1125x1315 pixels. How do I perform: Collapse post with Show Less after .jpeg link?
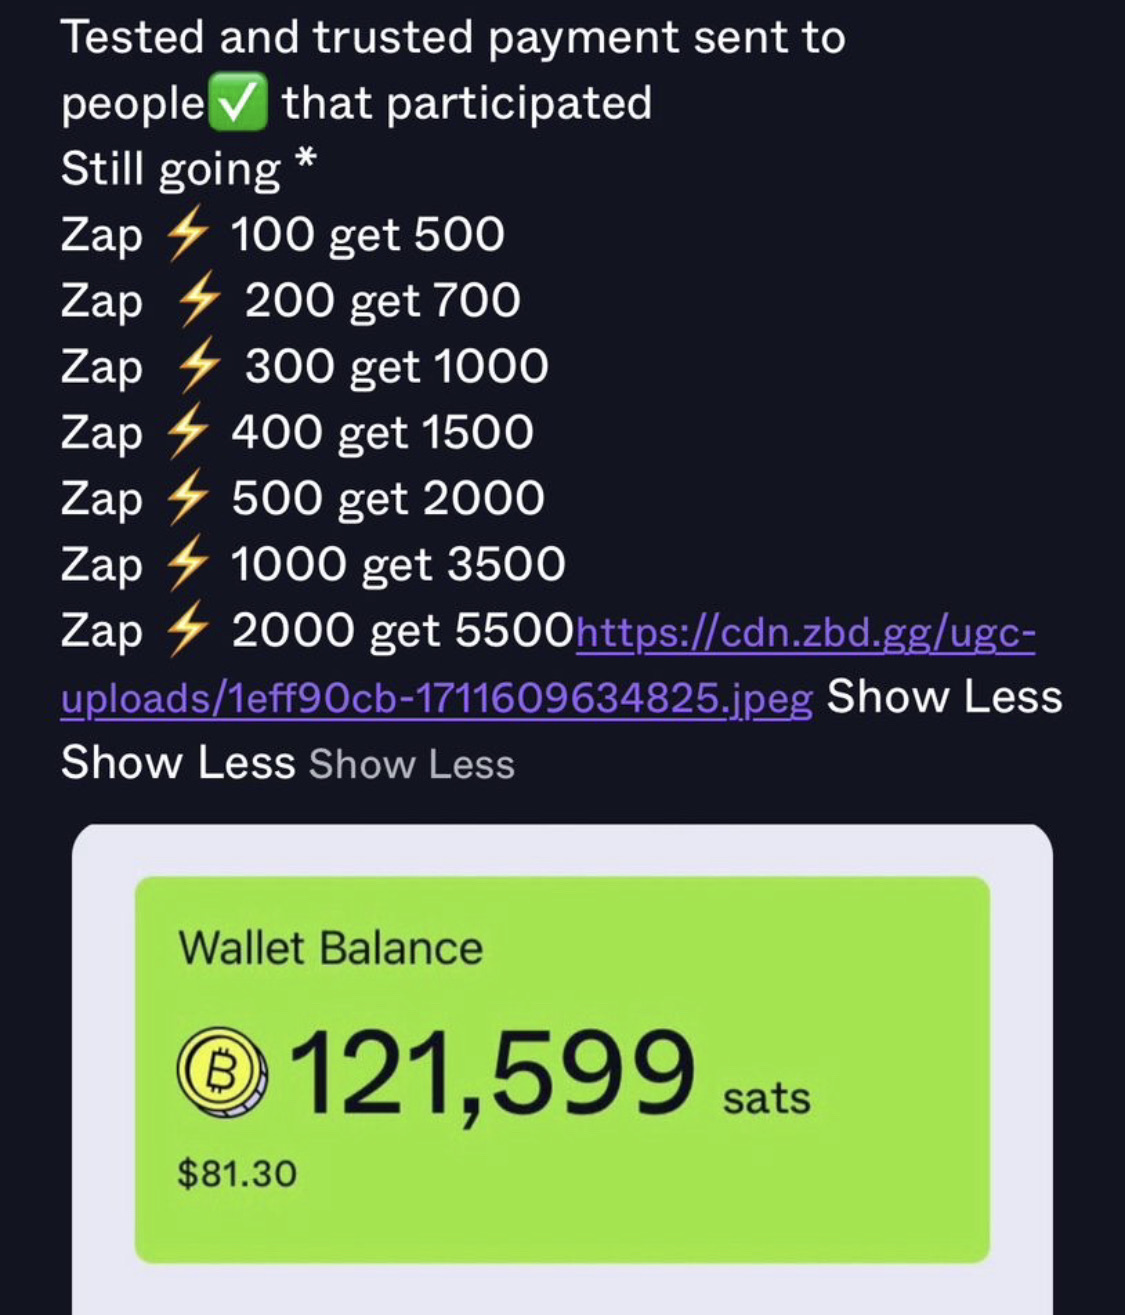pyautogui.click(x=943, y=697)
